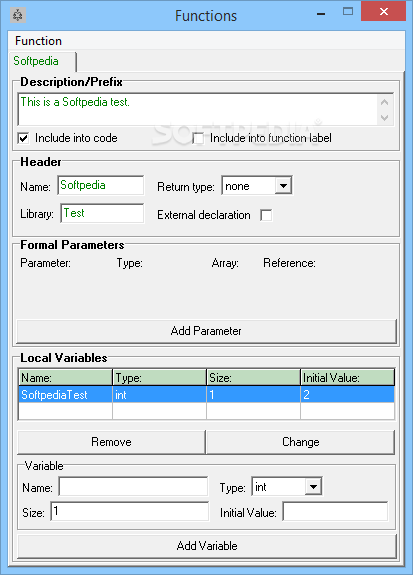Click the Add Parameter button
413x575 pixels.
[206, 331]
